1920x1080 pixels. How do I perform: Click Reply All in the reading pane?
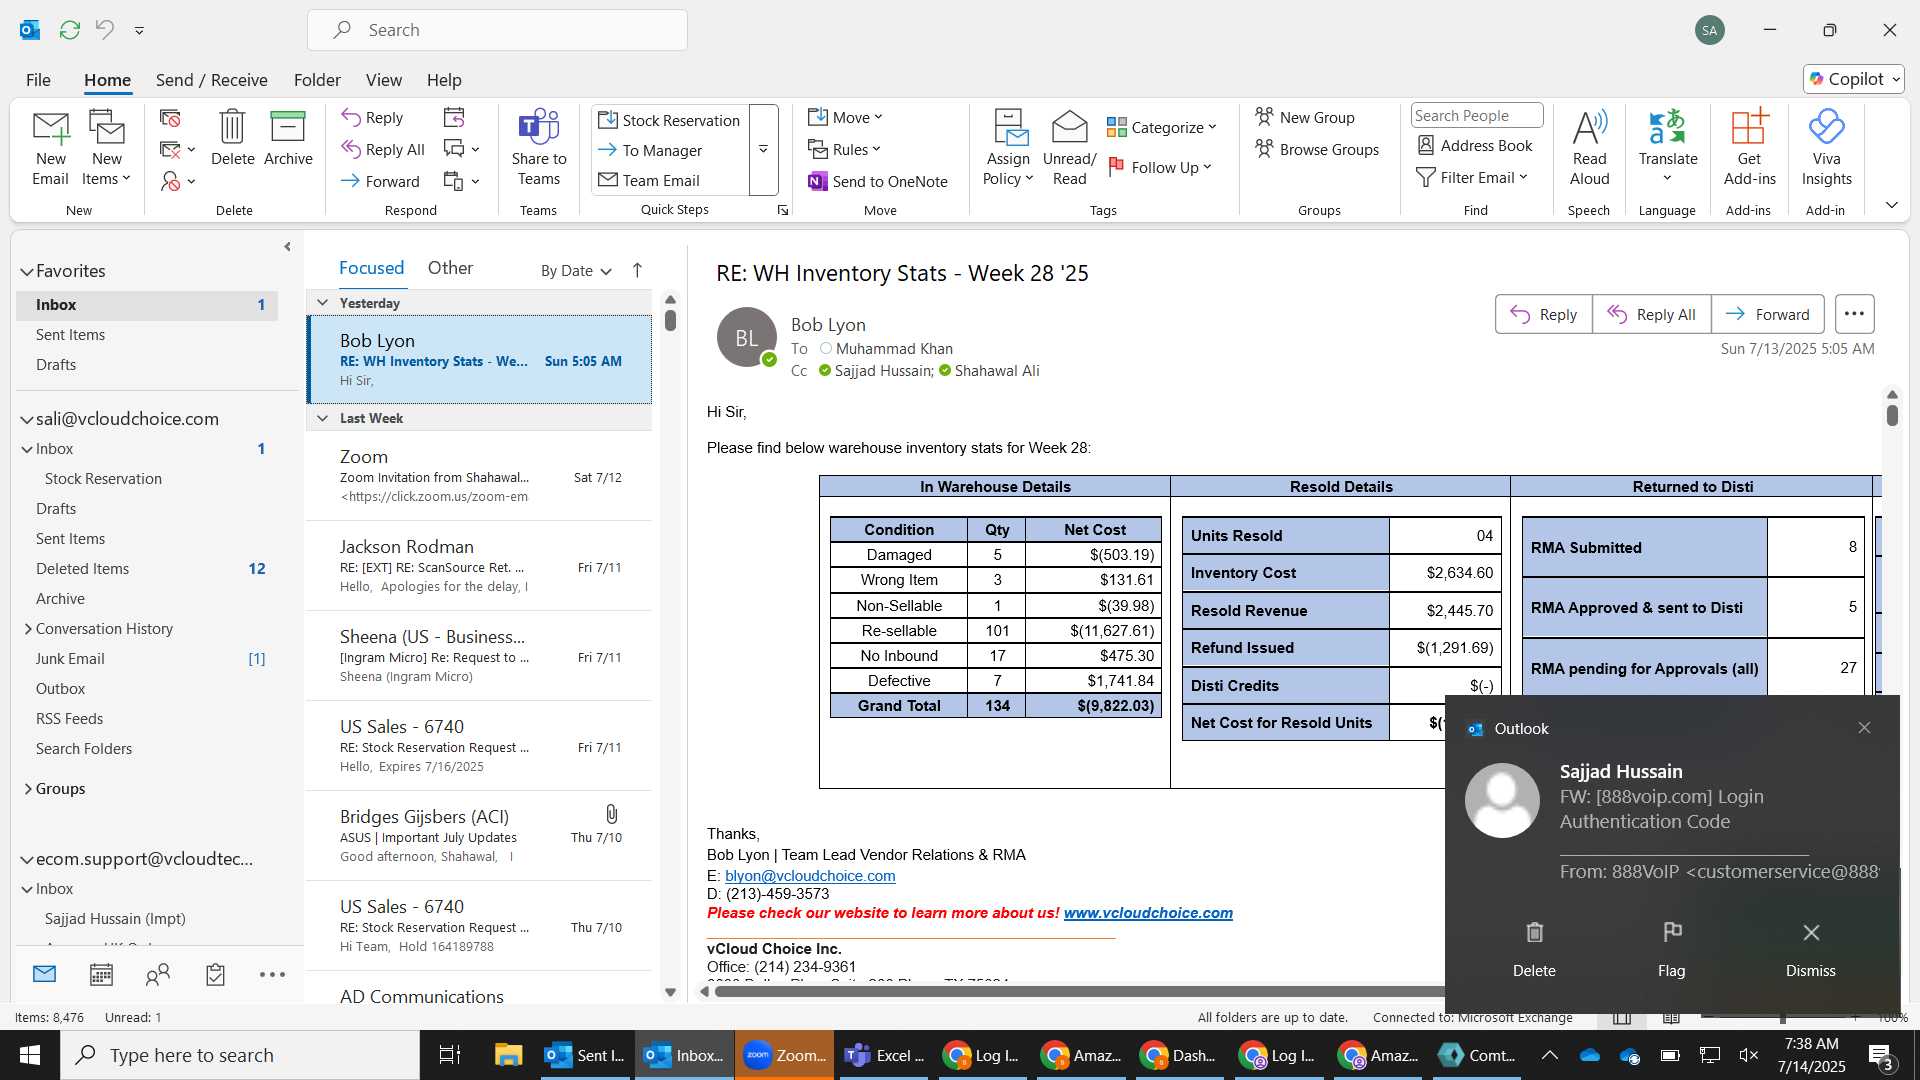tap(1651, 314)
